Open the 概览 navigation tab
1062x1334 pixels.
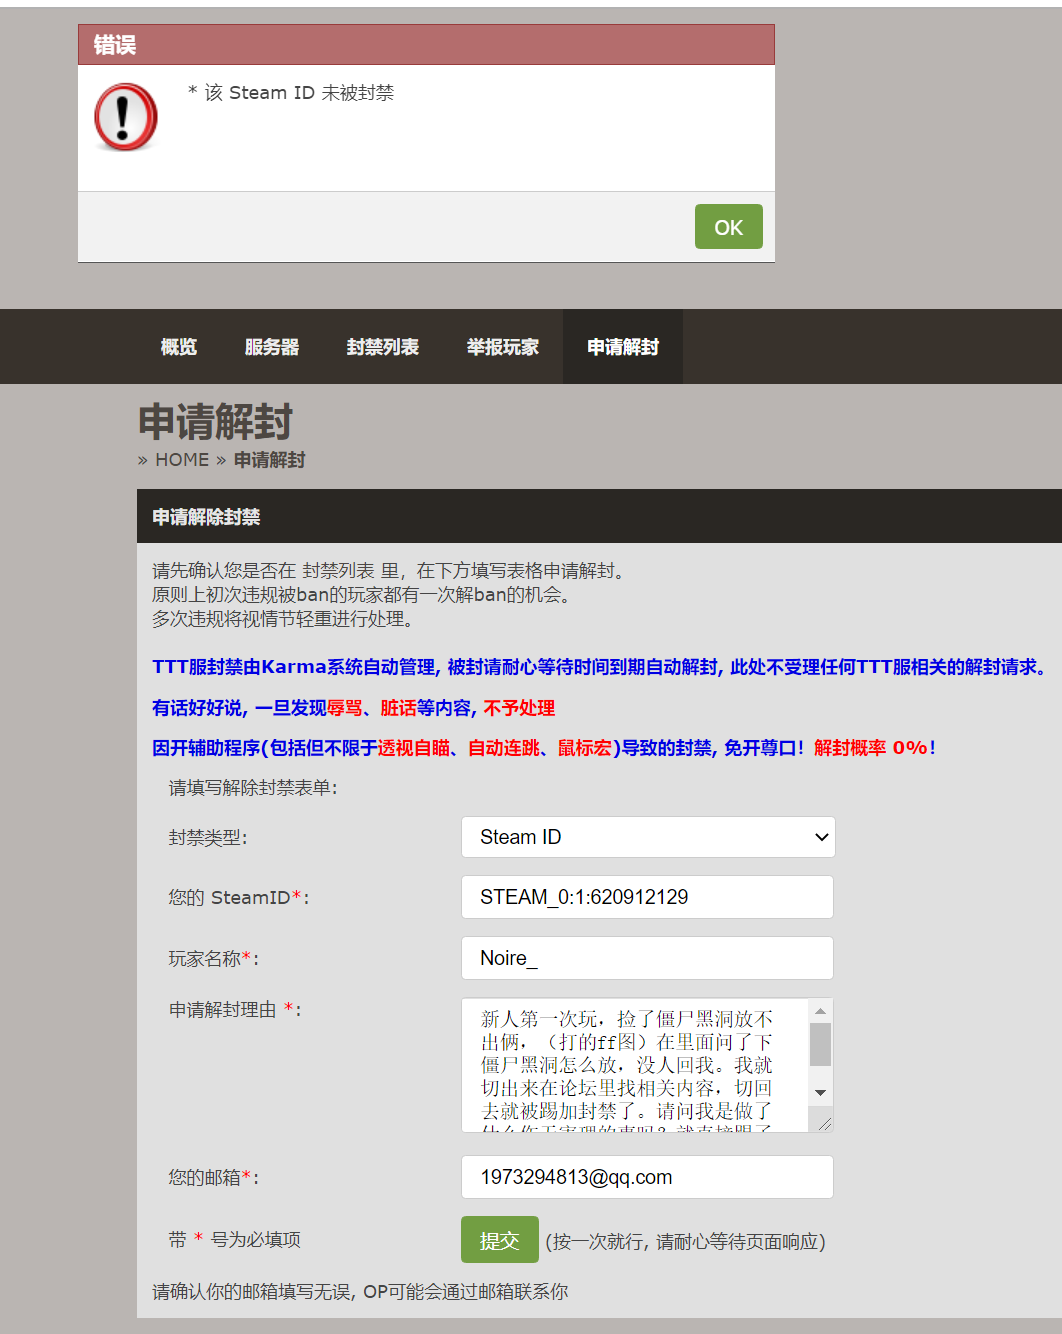click(x=179, y=347)
